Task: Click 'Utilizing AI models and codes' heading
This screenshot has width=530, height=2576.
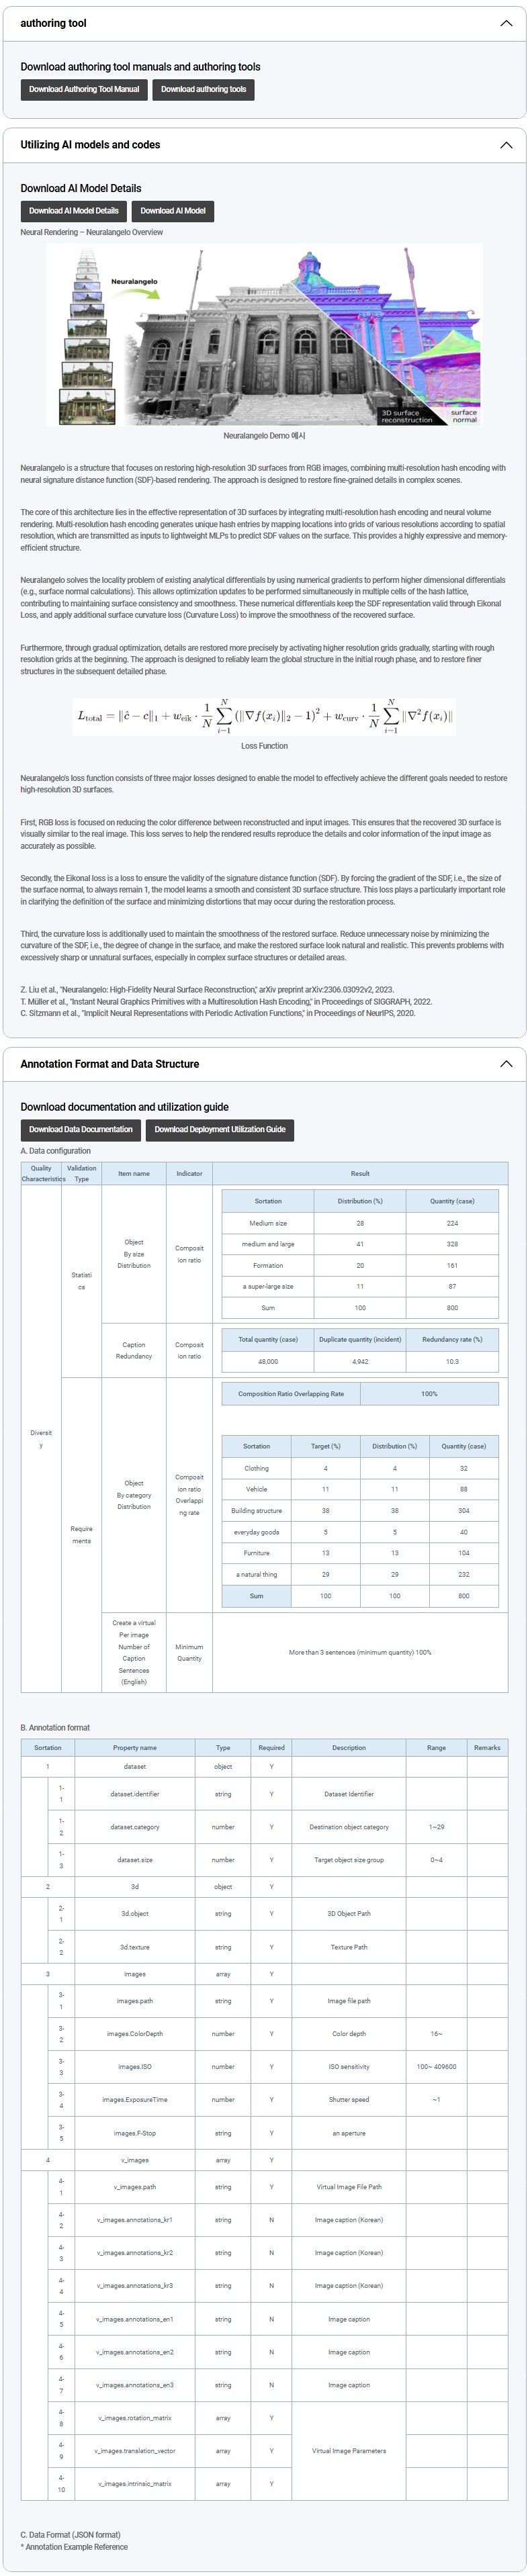Action: 90,145
